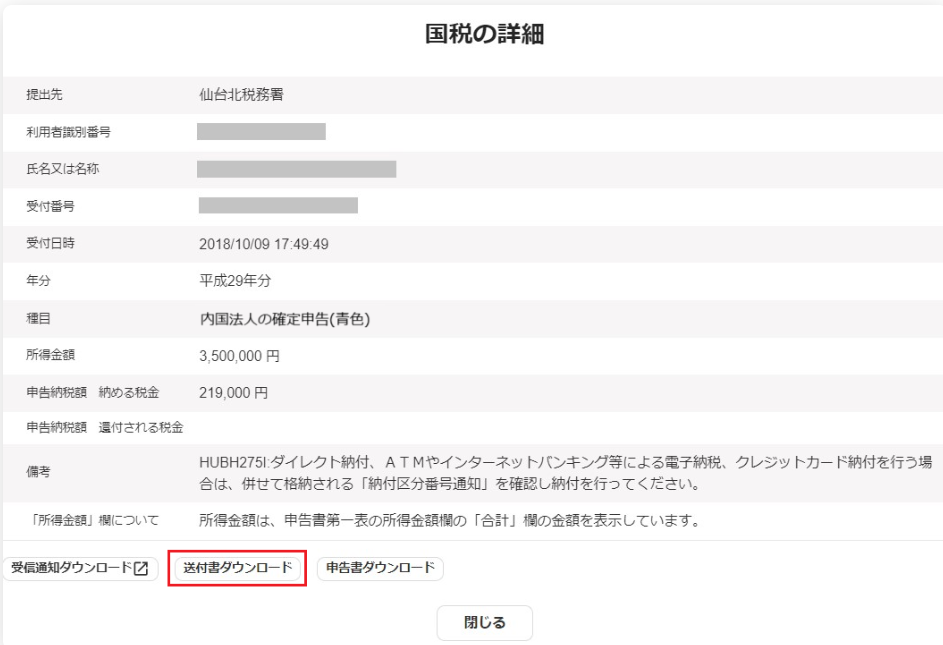
Task: Click the 申告納税額 納める税金 label
Action: [x=93, y=392]
